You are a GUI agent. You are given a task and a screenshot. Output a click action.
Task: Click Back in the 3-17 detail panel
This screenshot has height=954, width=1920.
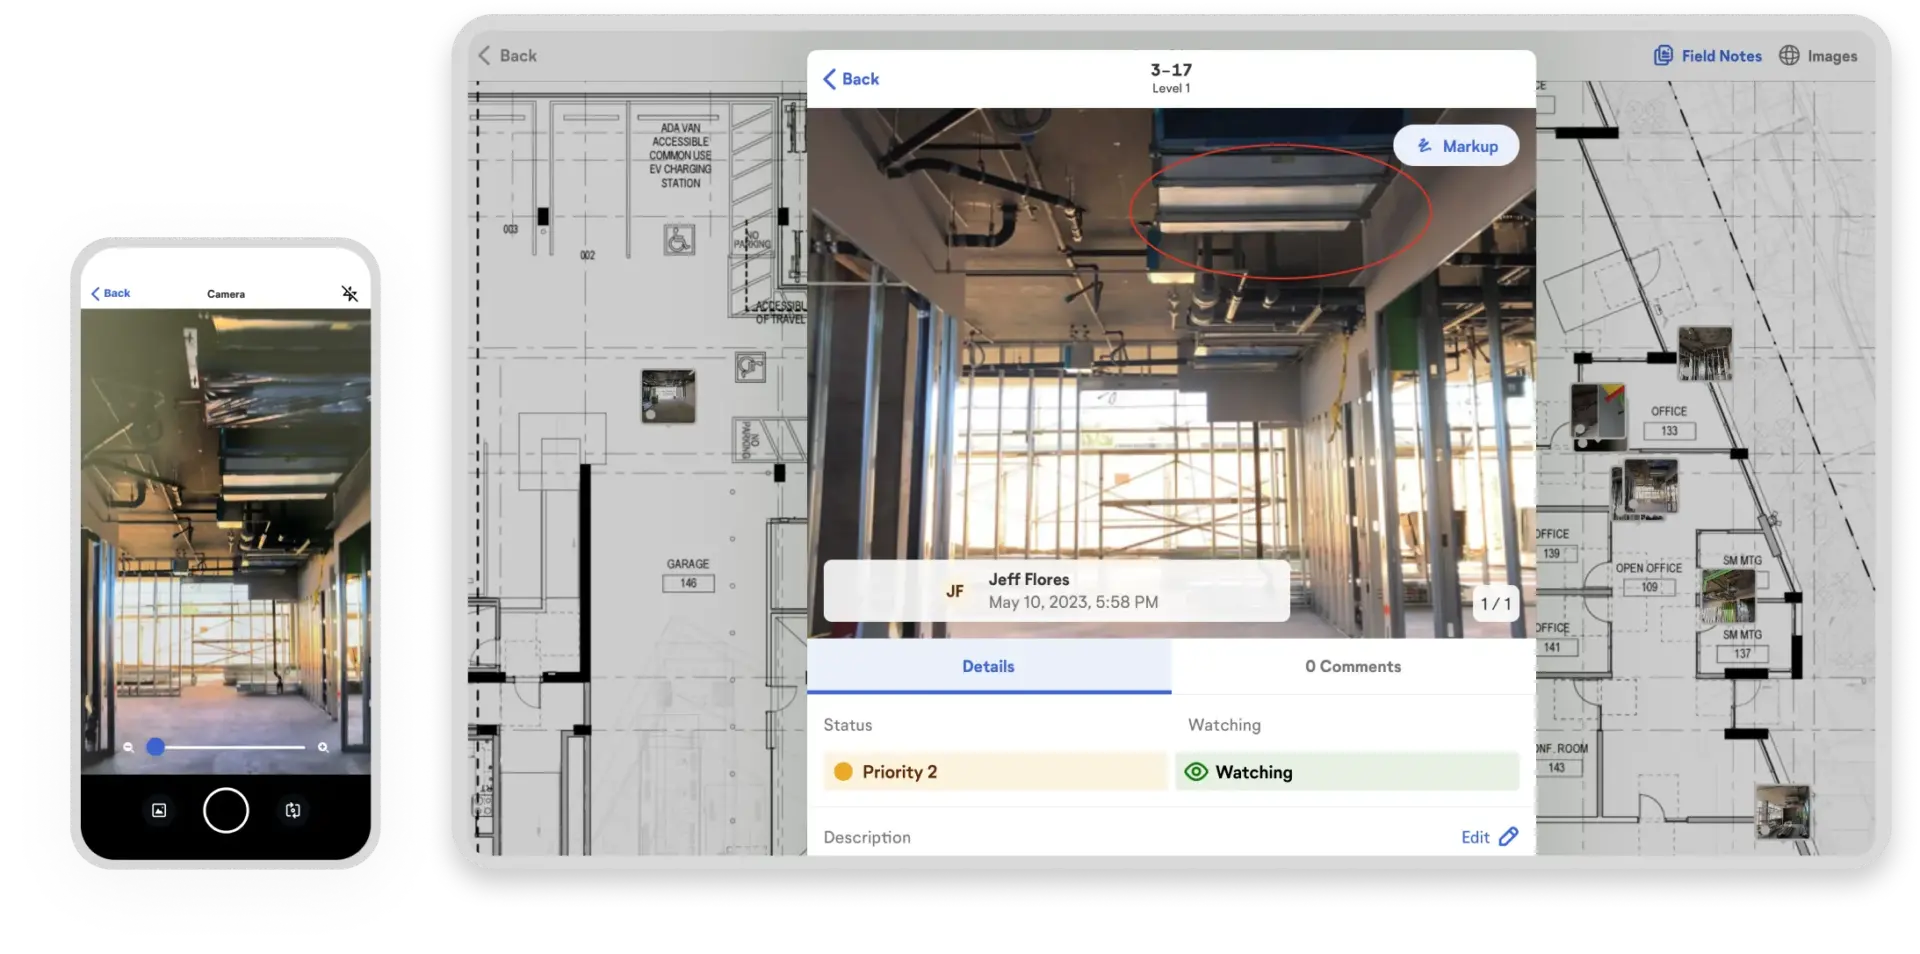point(851,79)
